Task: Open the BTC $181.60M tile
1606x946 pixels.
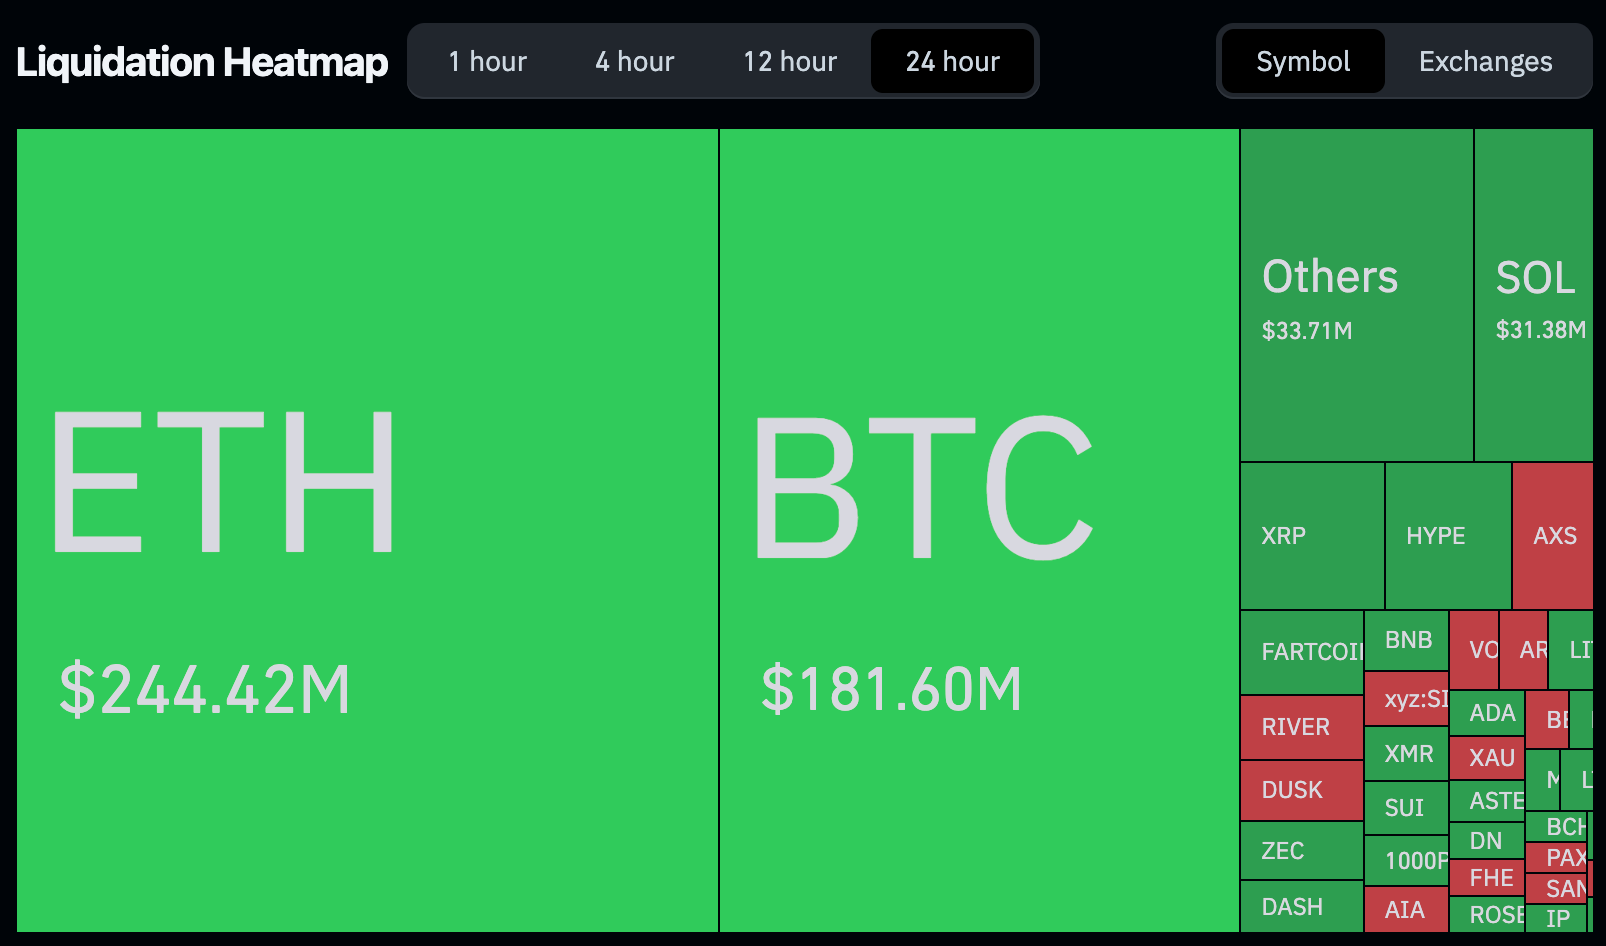Action: tap(978, 530)
